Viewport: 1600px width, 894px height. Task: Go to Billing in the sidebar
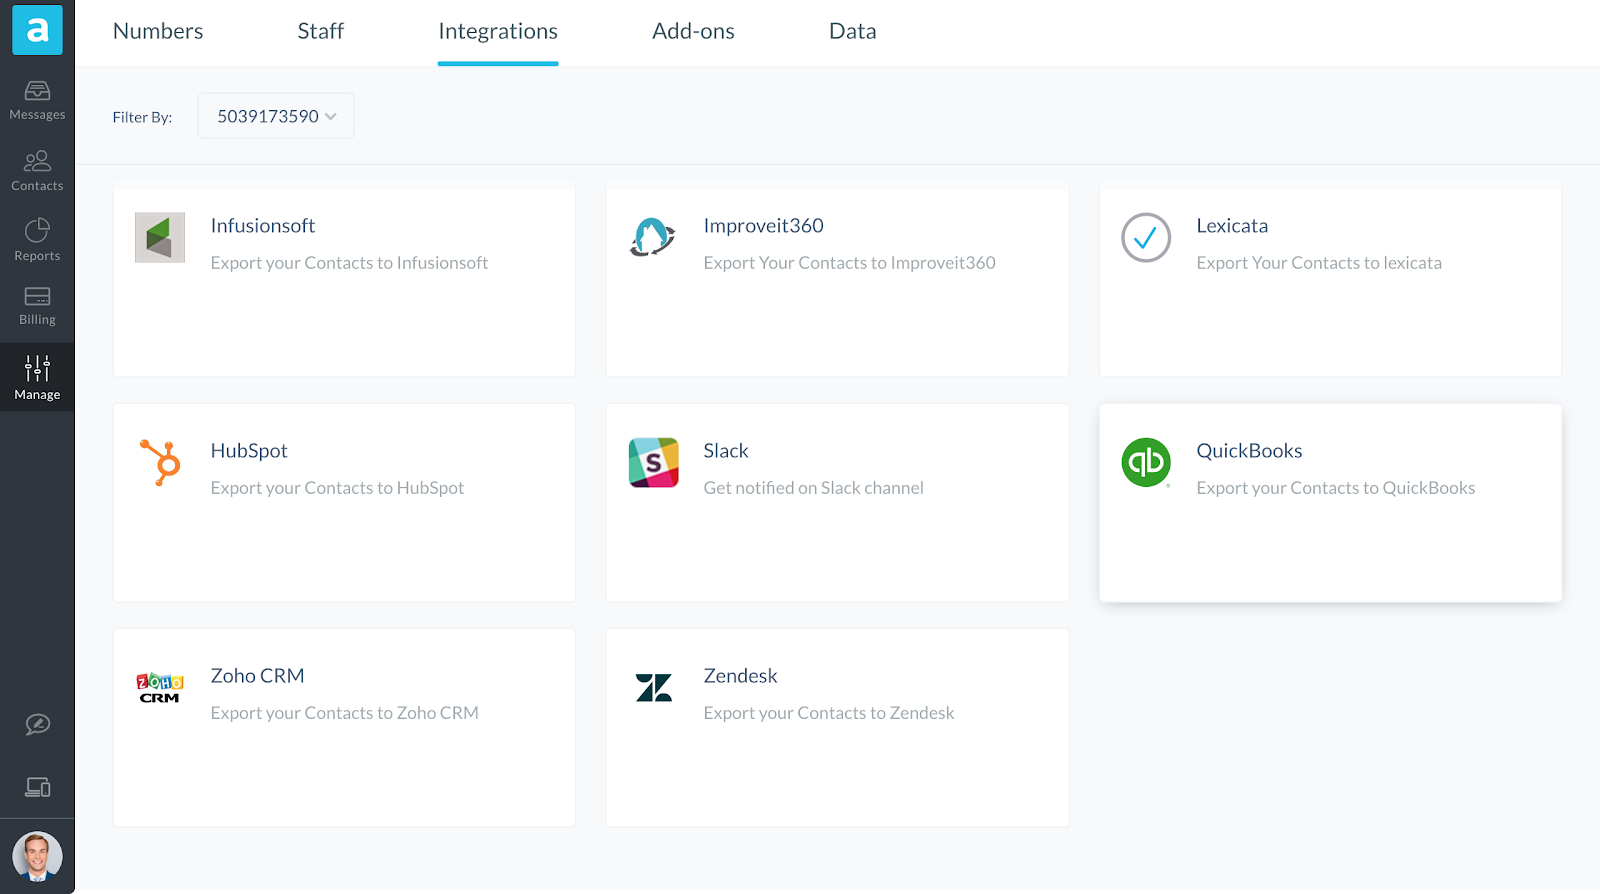(x=37, y=306)
